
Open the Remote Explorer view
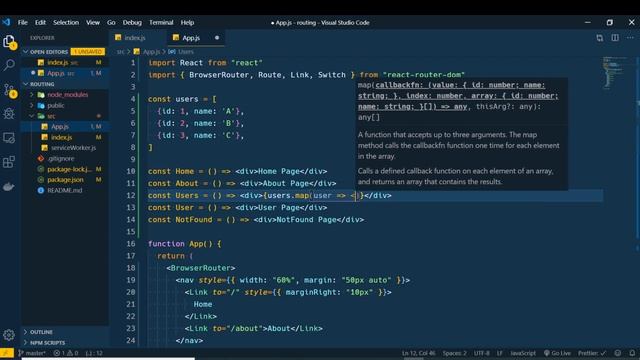coord(9,138)
